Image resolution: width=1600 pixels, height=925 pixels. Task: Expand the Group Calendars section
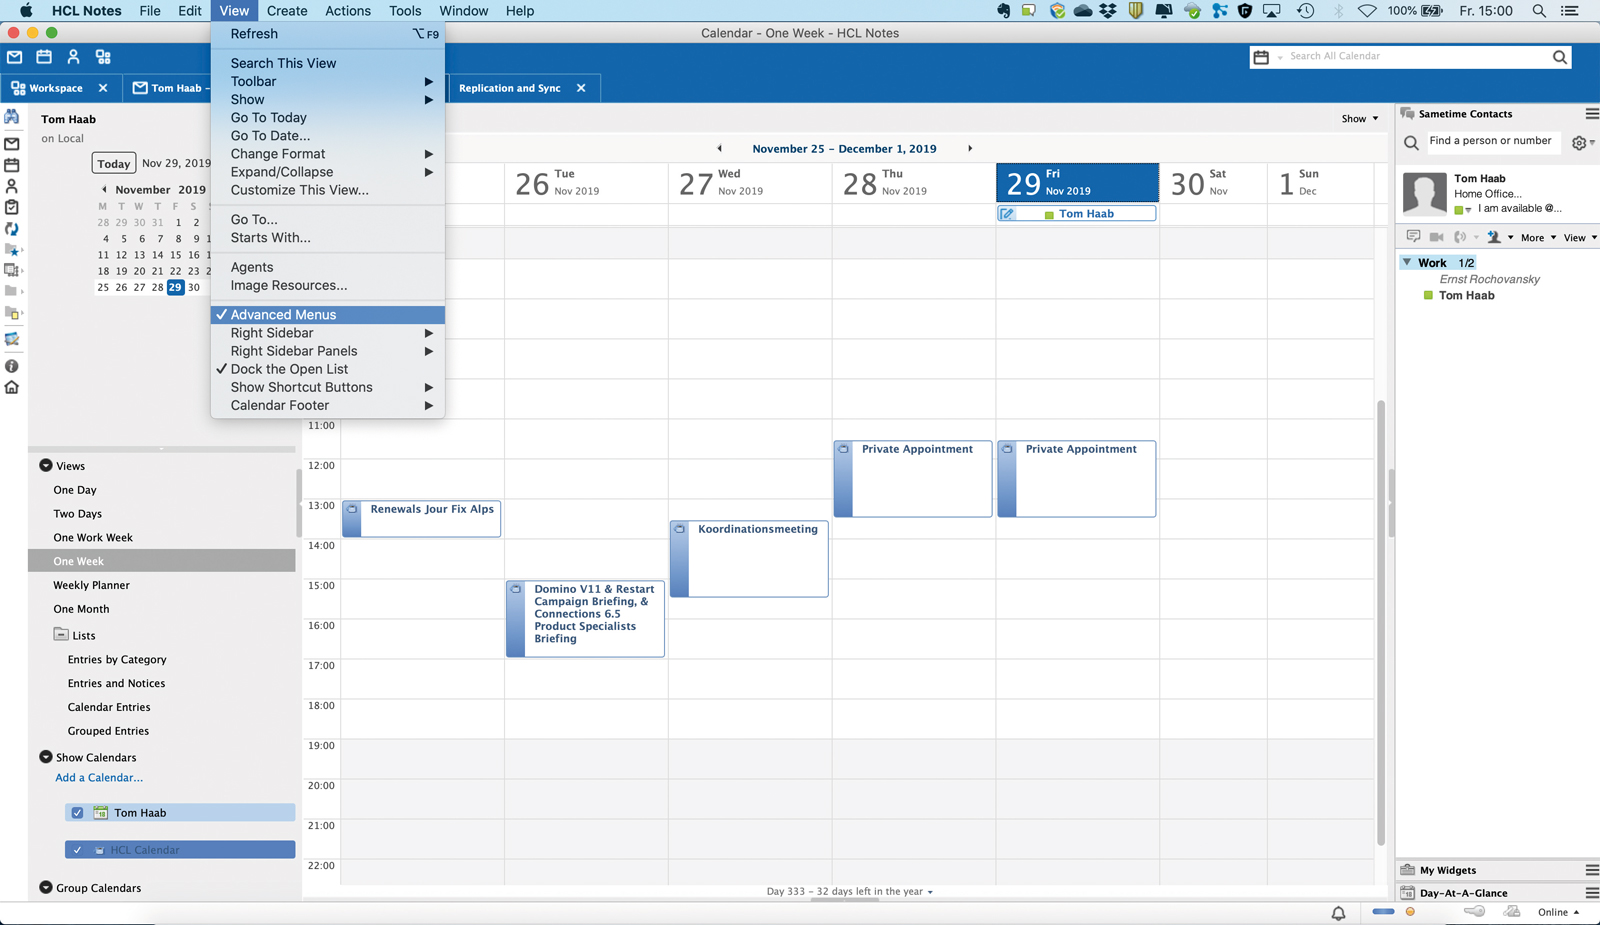point(46,887)
